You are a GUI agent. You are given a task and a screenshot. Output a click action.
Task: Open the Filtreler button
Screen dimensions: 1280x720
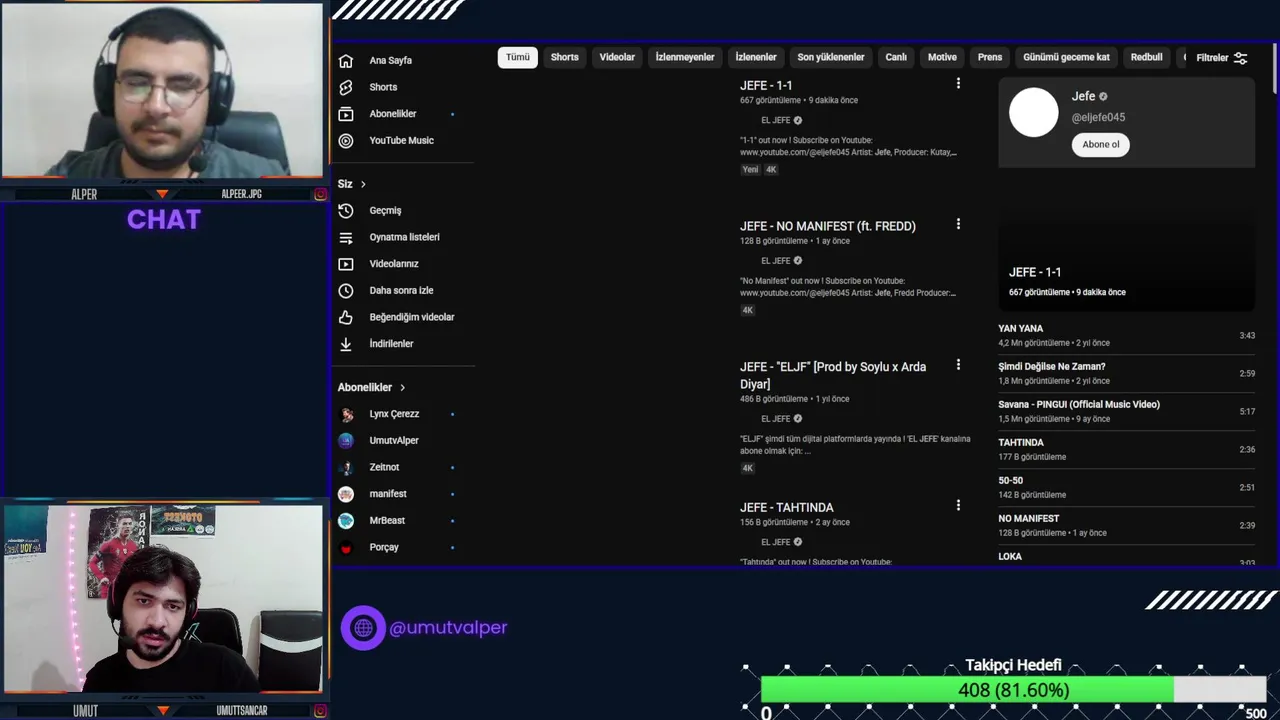click(1221, 58)
